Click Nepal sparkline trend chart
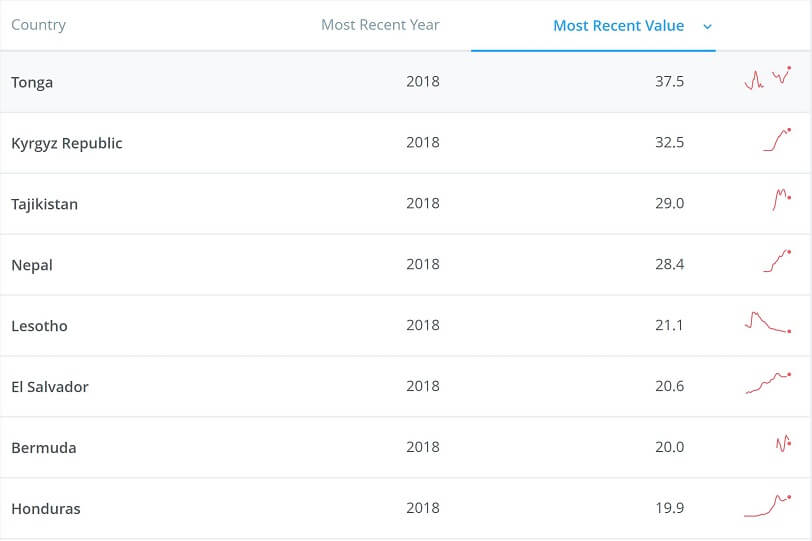 [777, 262]
